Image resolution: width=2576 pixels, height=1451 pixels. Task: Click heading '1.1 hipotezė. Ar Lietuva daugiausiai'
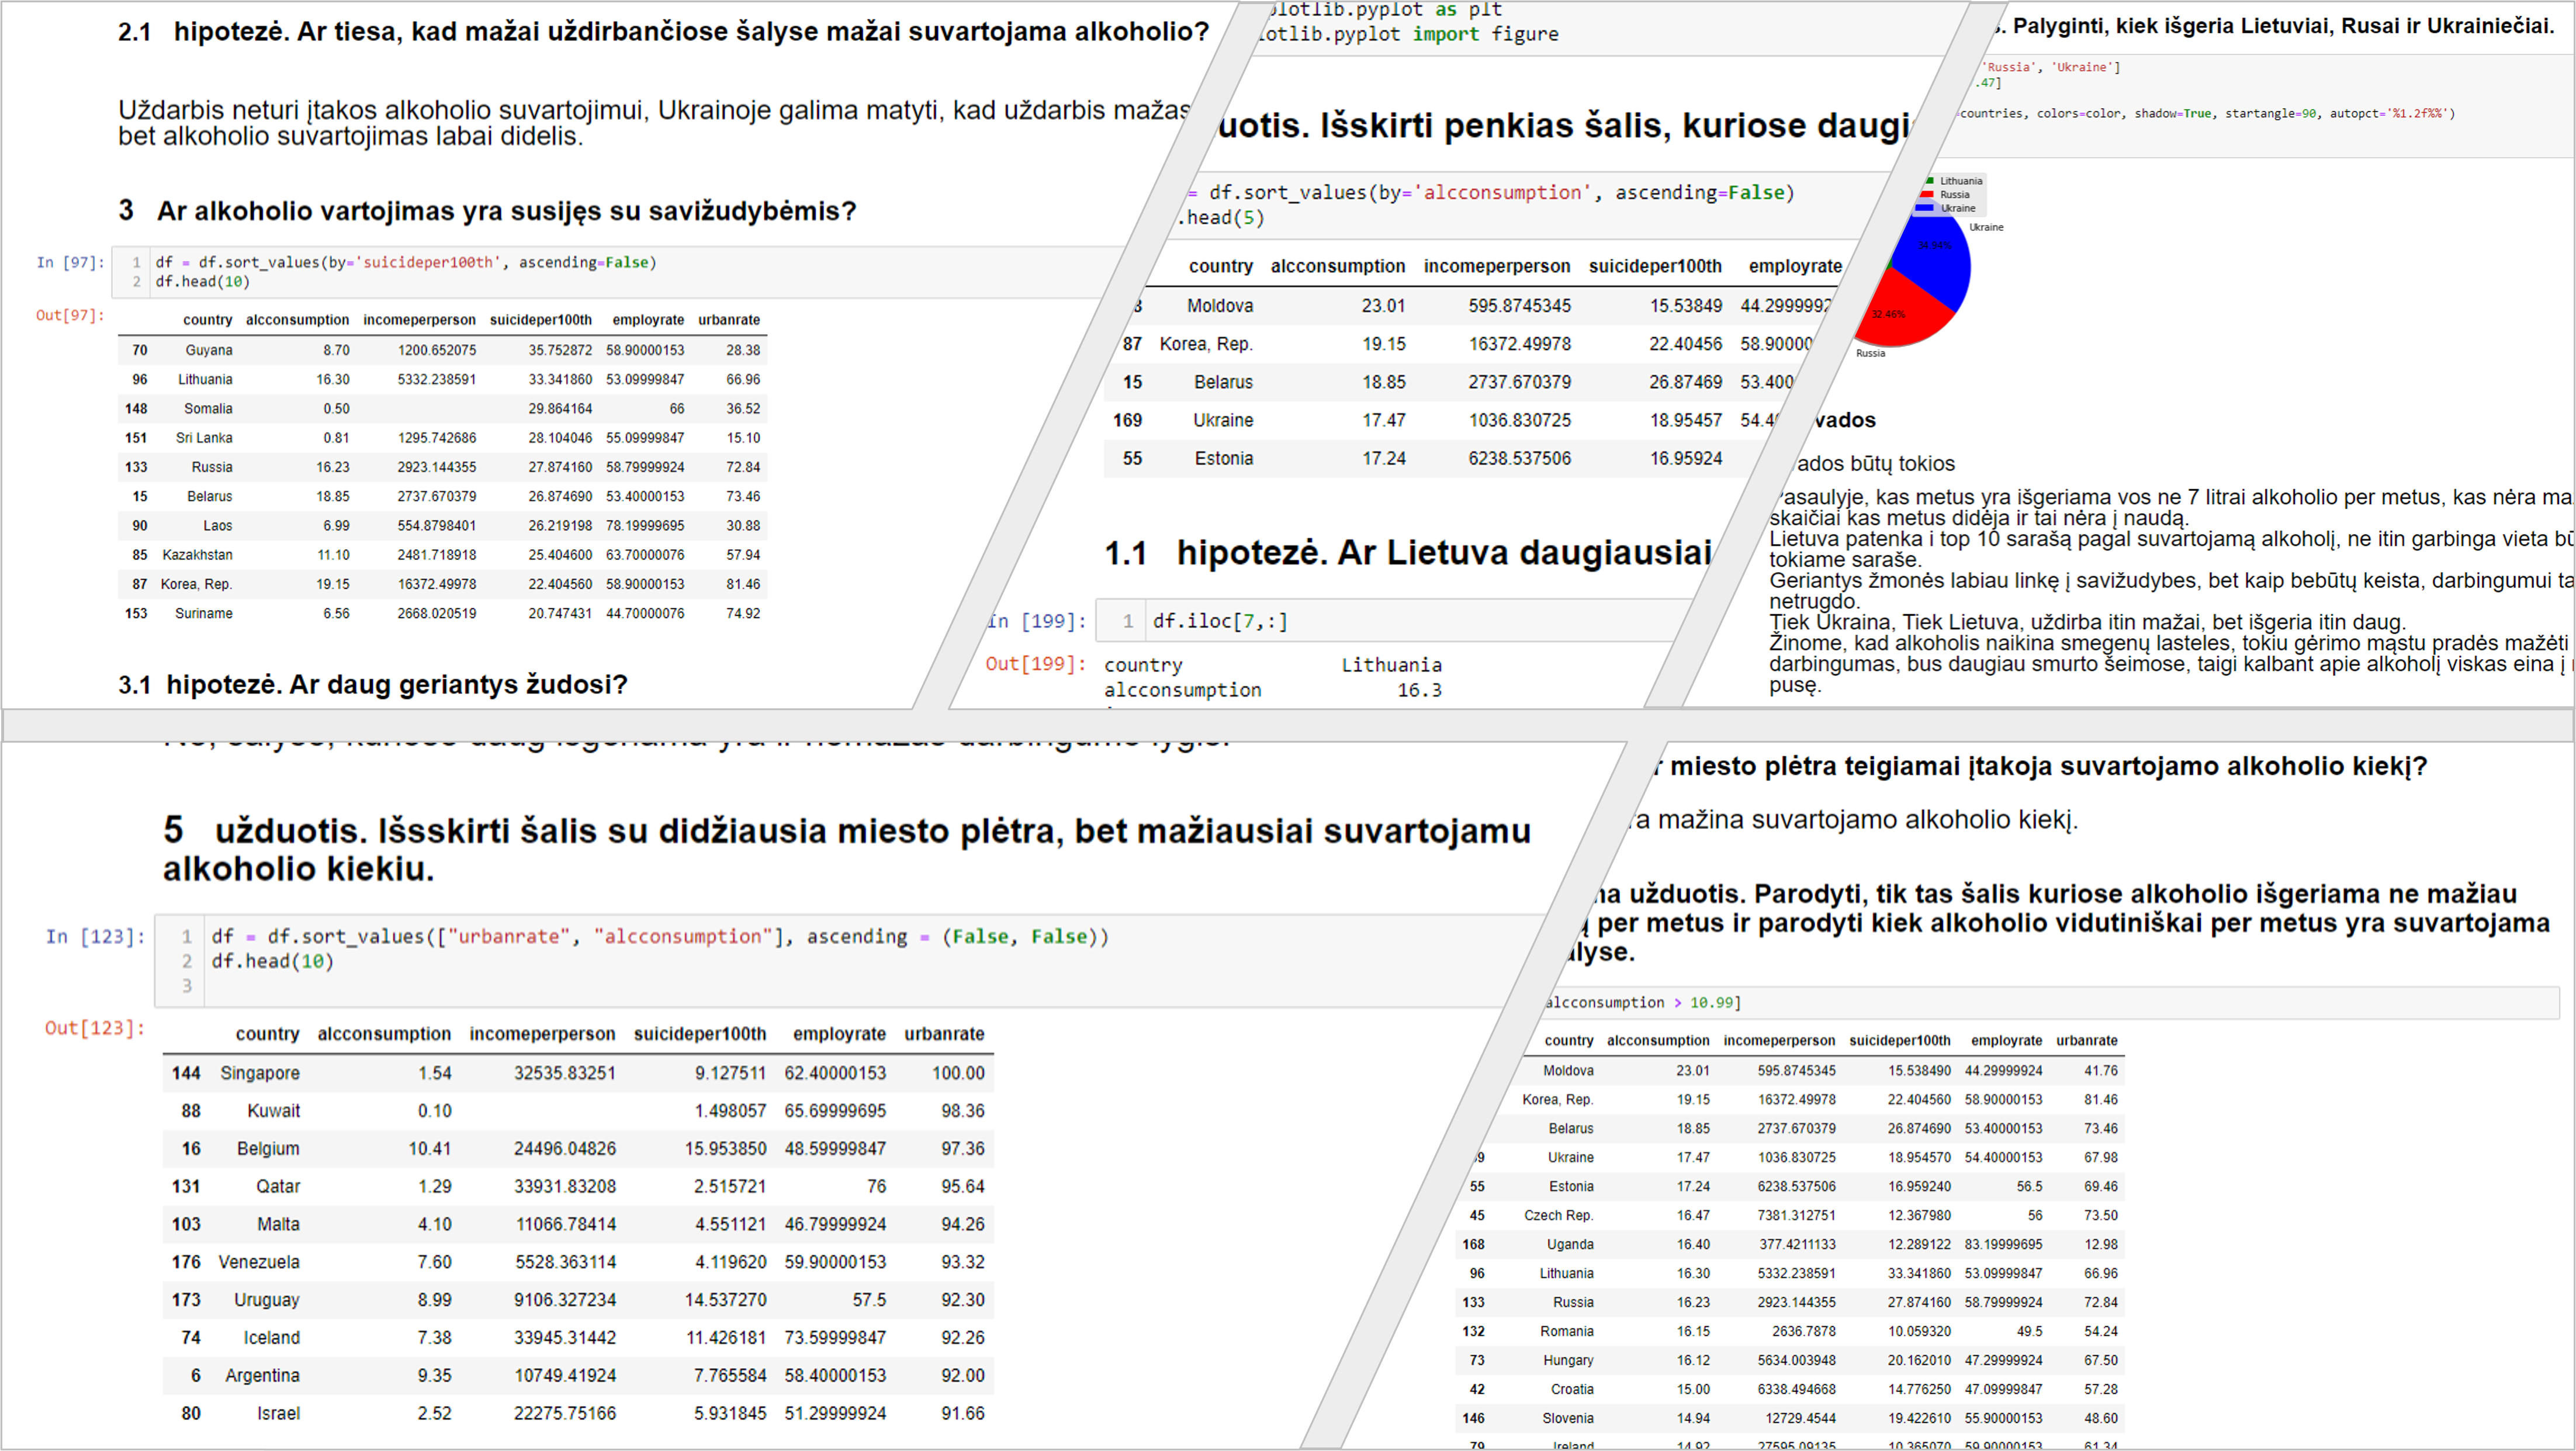tap(1407, 552)
